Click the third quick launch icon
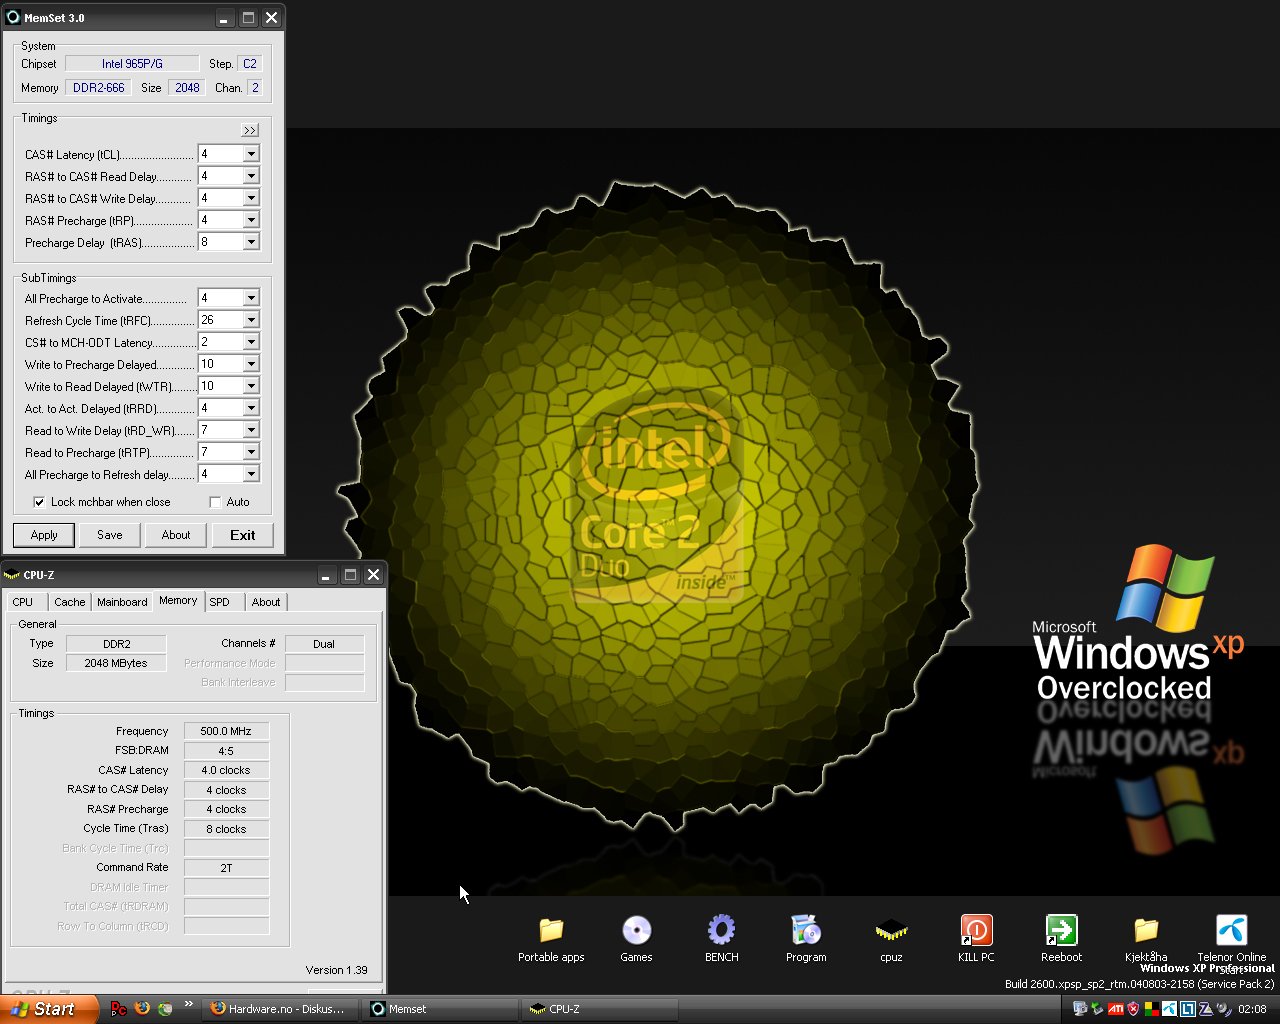This screenshot has height=1024, width=1280. [165, 1009]
